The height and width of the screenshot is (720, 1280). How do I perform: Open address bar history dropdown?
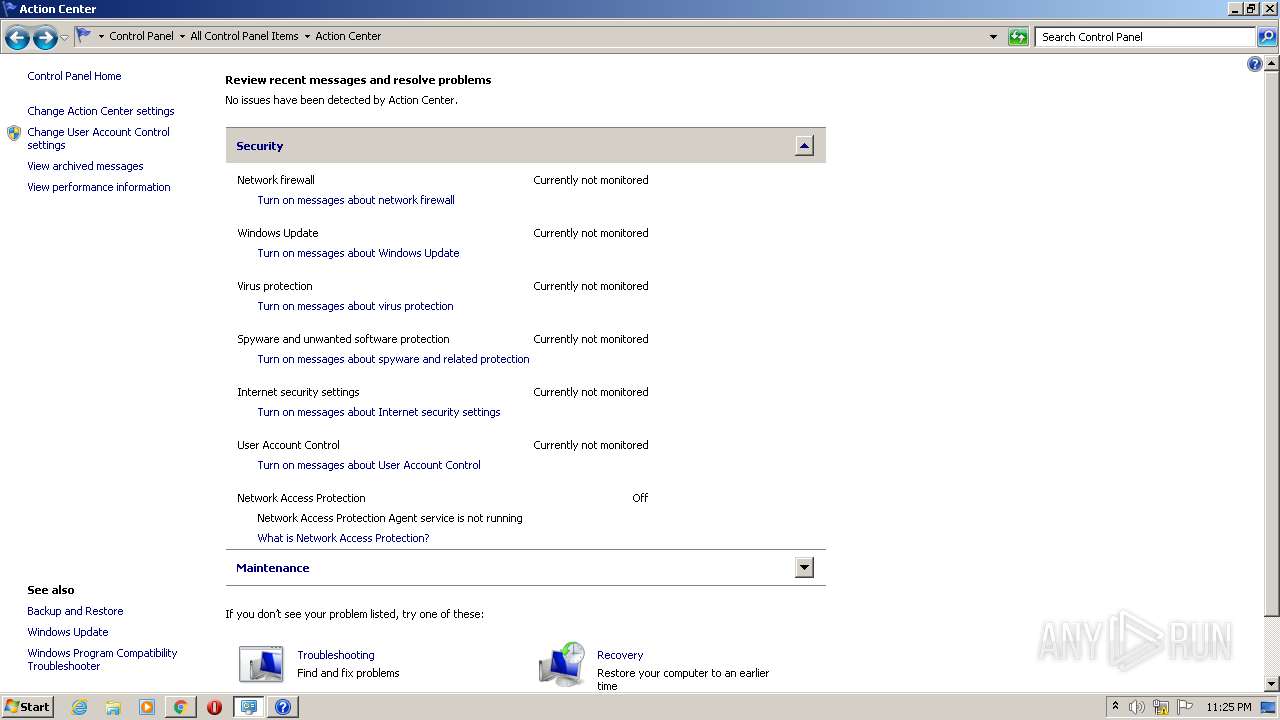(x=993, y=37)
